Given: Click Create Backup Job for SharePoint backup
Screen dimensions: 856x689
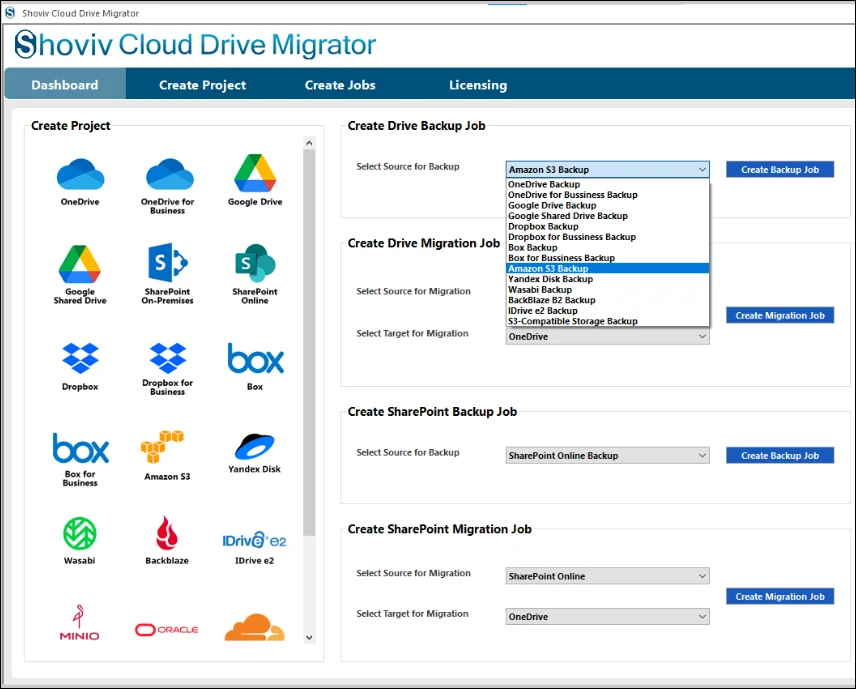Looking at the screenshot, I should 780,455.
